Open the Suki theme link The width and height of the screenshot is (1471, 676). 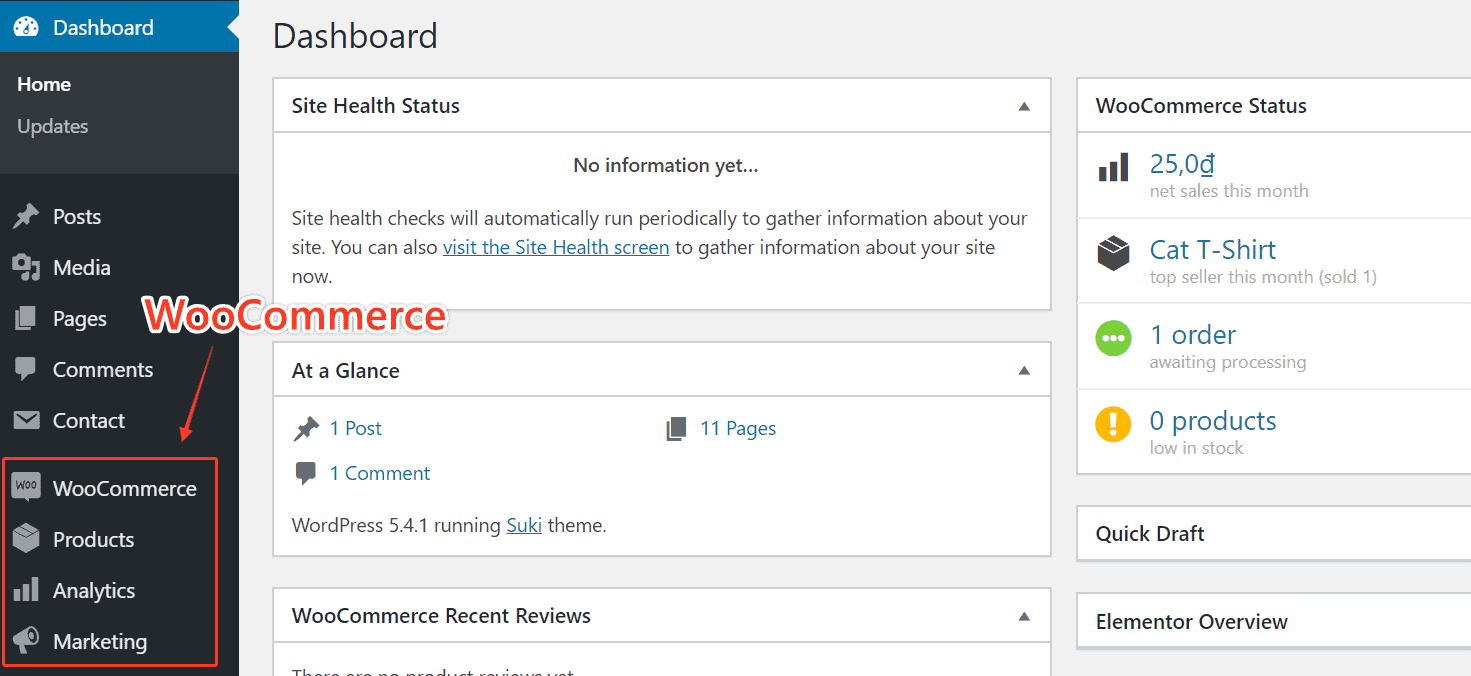524,524
